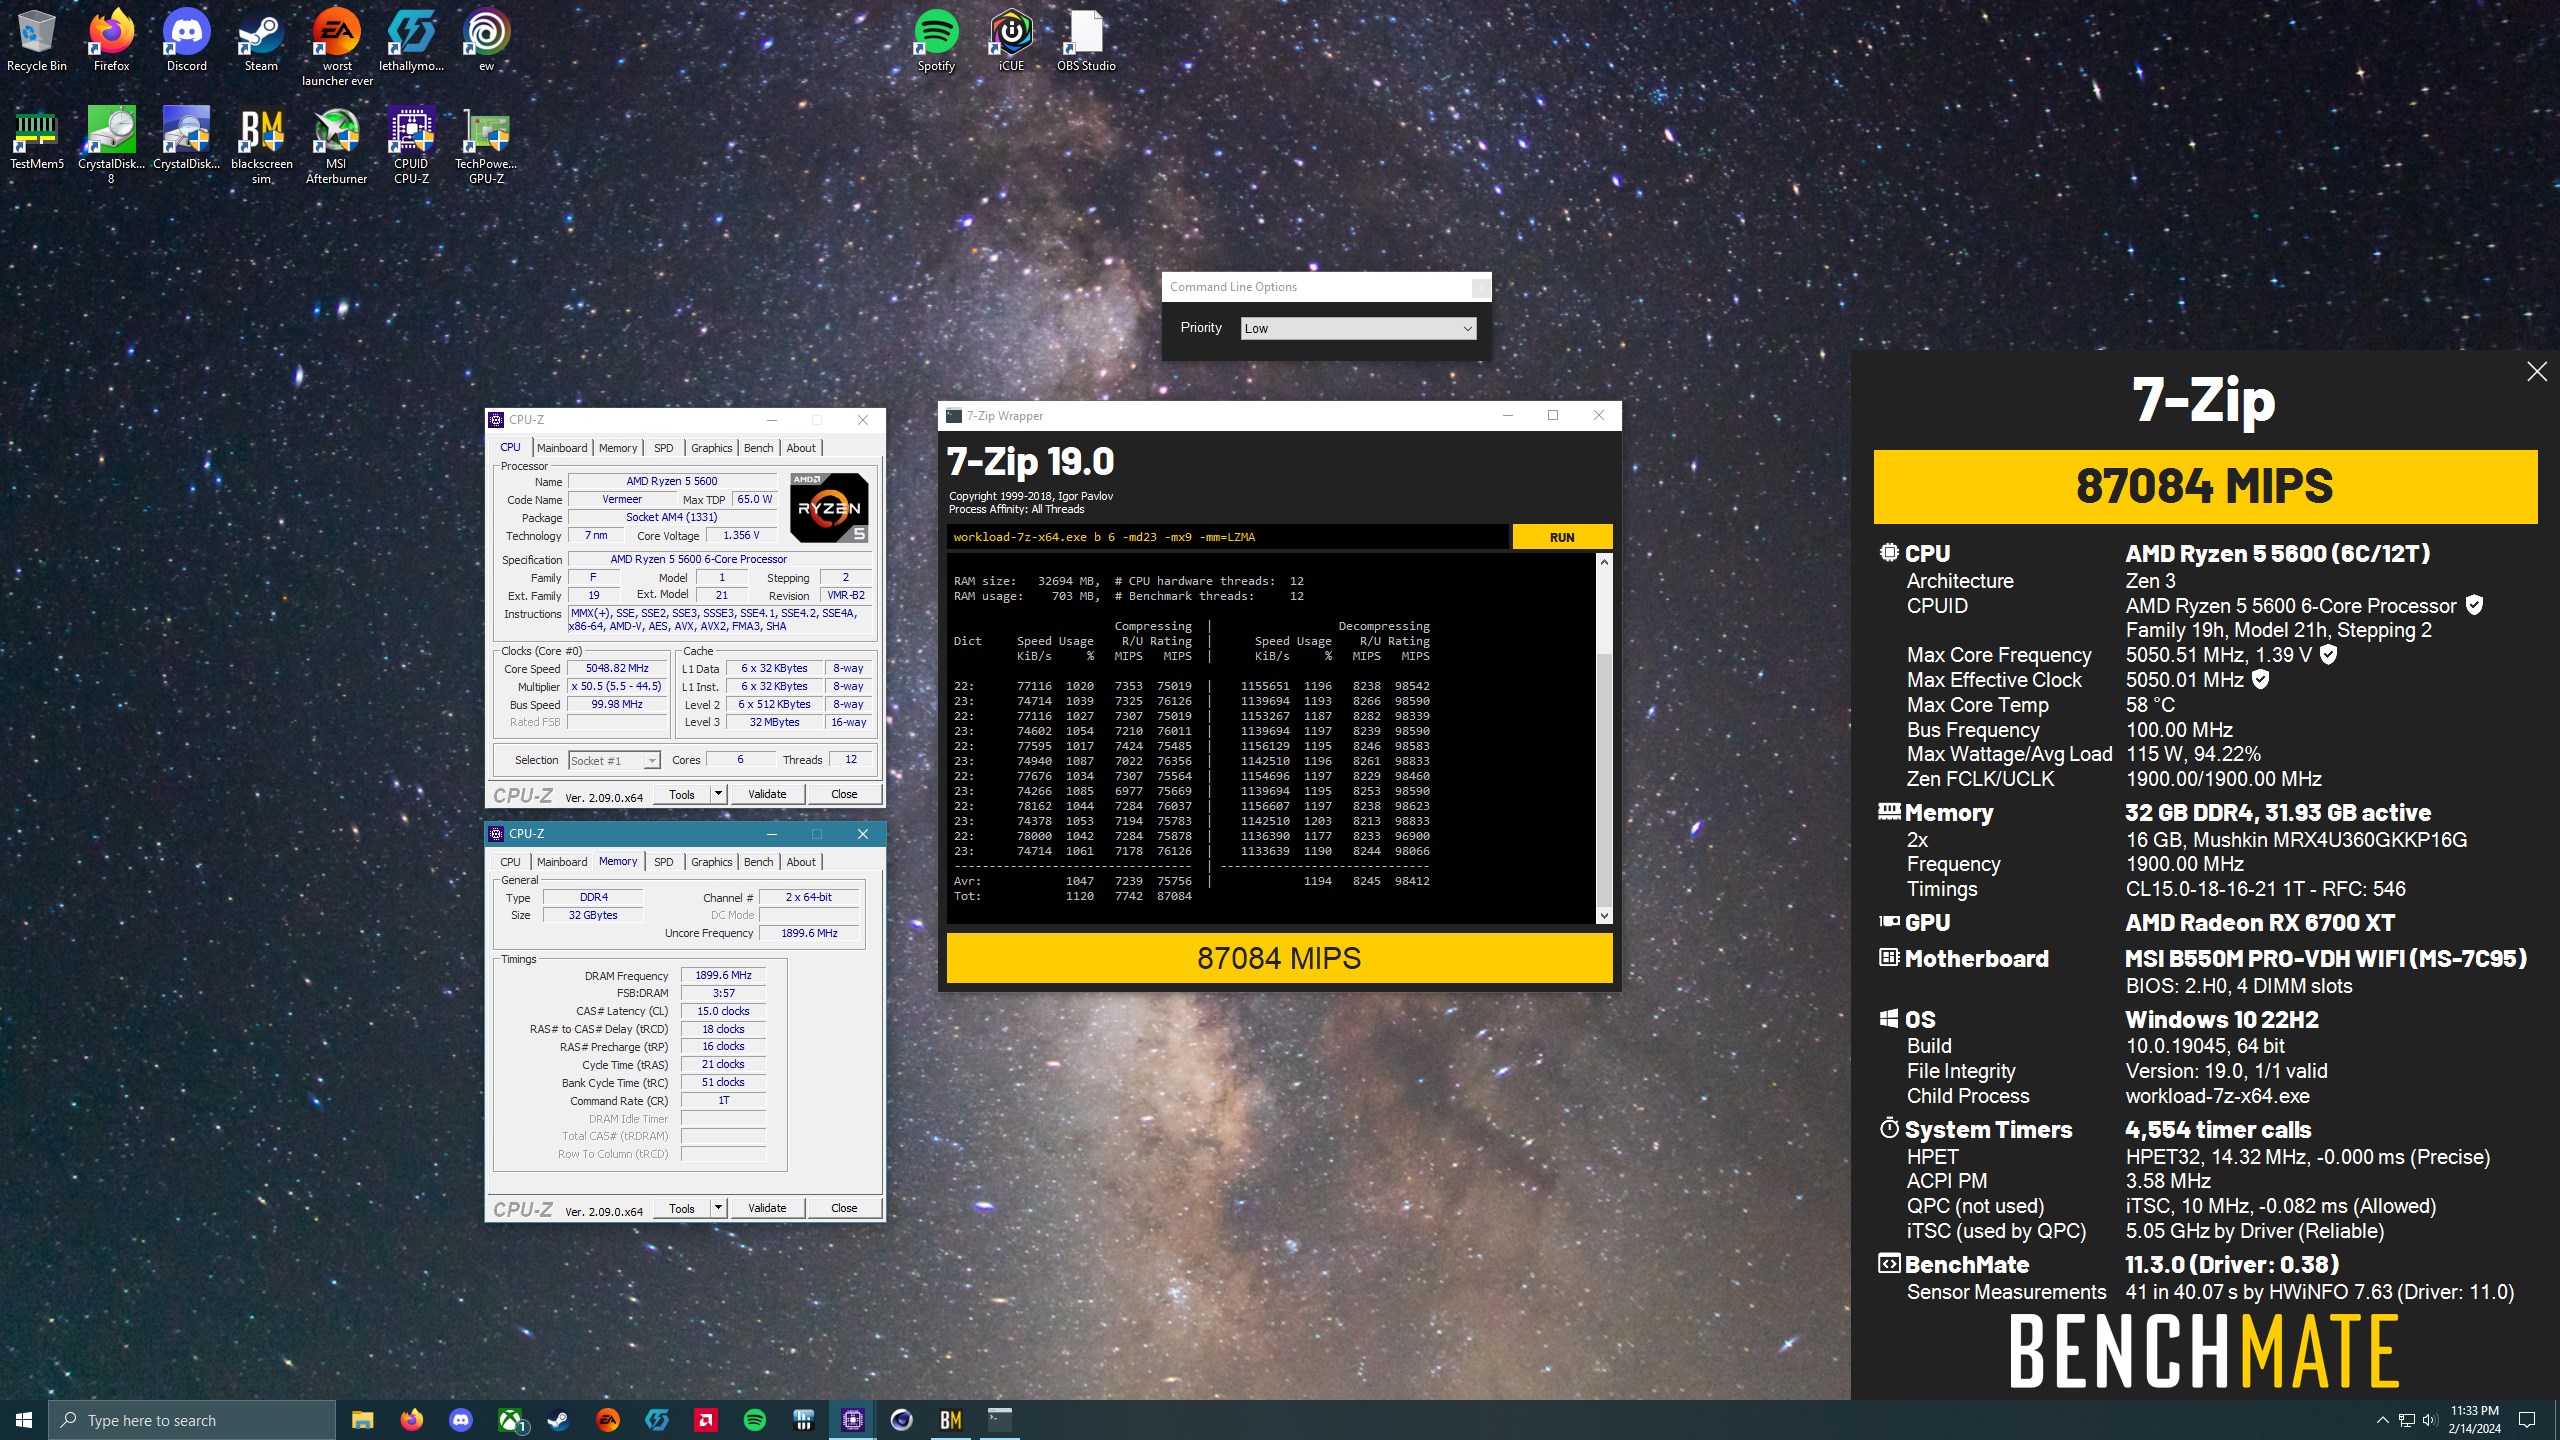Click scroll-down arrow in 7-Zip output
The image size is (2560, 1440).
pyautogui.click(x=1604, y=916)
